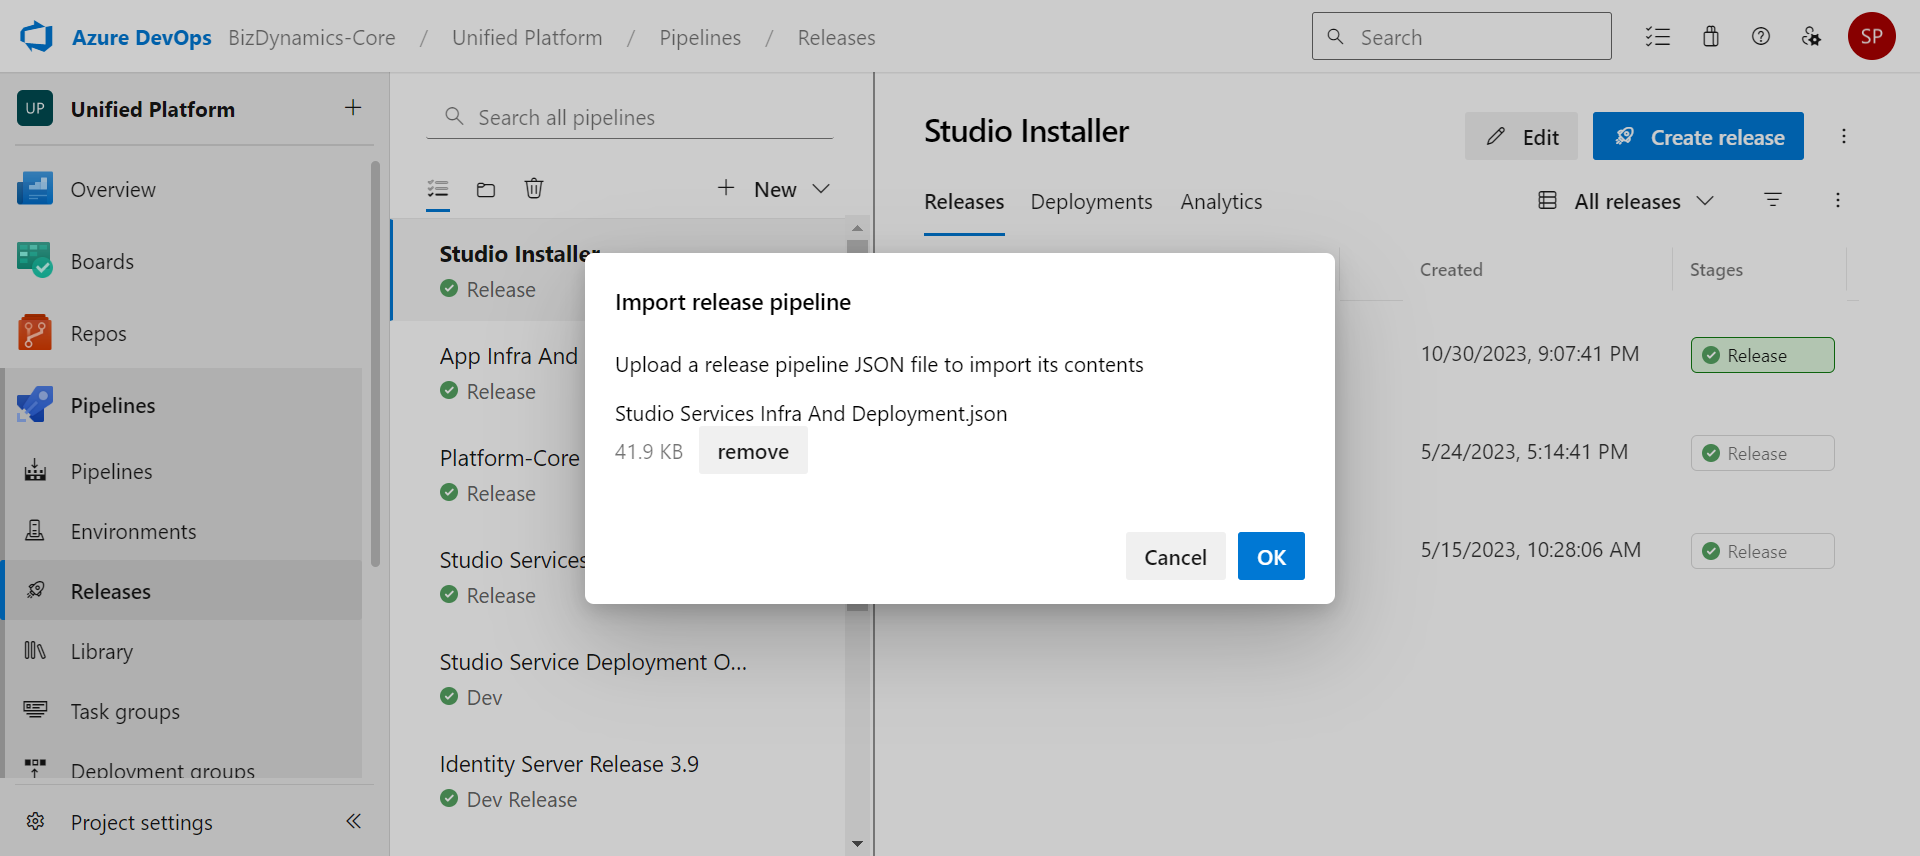Switch to the pipeline list view icon
Screen dimensions: 1920x856
tap(438, 189)
